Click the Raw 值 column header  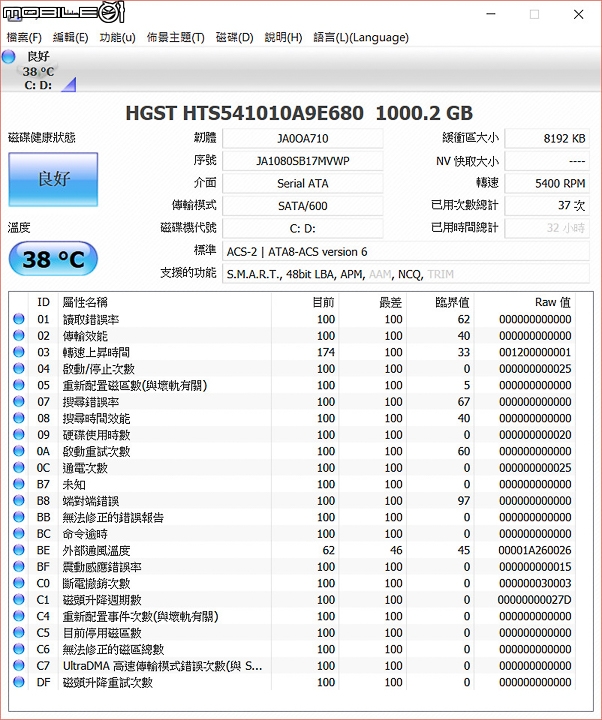tap(553, 302)
